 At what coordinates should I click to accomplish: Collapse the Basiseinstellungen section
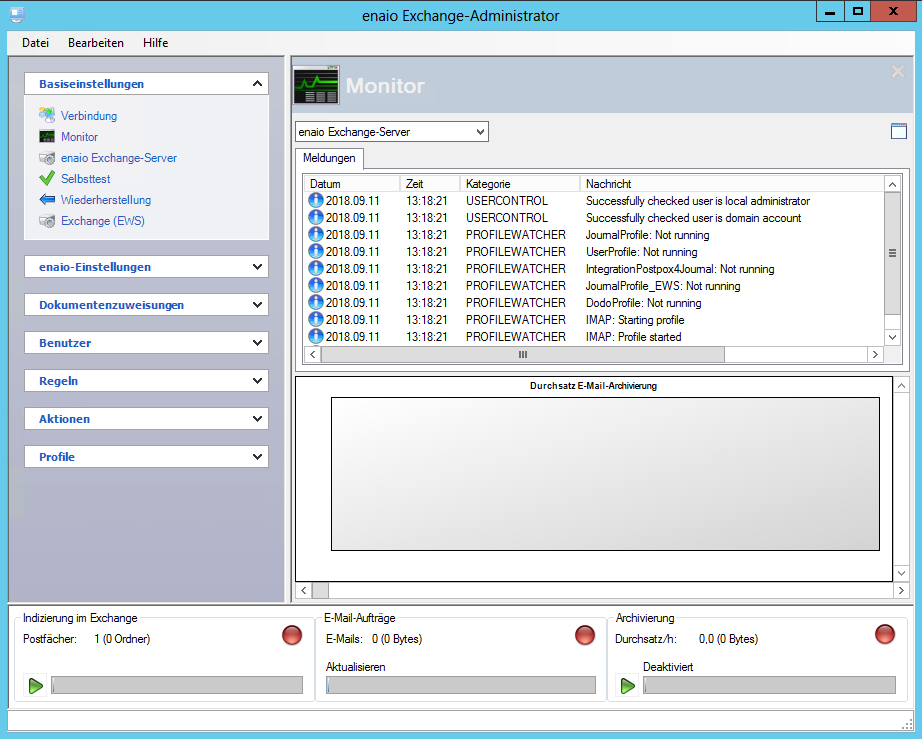(257, 83)
